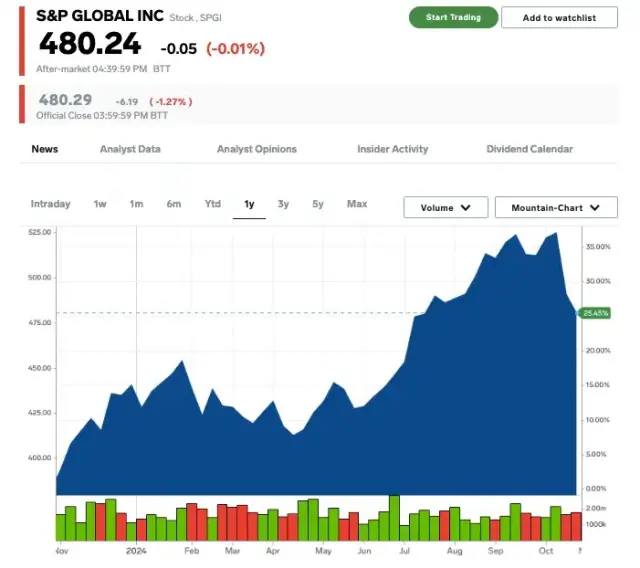Open the Dividend Calendar tab
Image resolution: width=640 pixels, height=568 pixels.
[x=530, y=149]
